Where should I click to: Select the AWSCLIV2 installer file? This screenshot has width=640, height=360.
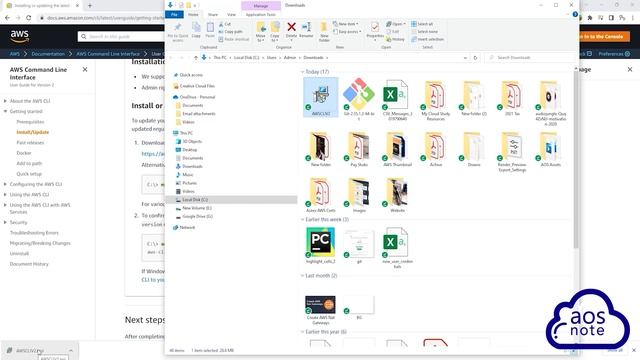pyautogui.click(x=321, y=97)
